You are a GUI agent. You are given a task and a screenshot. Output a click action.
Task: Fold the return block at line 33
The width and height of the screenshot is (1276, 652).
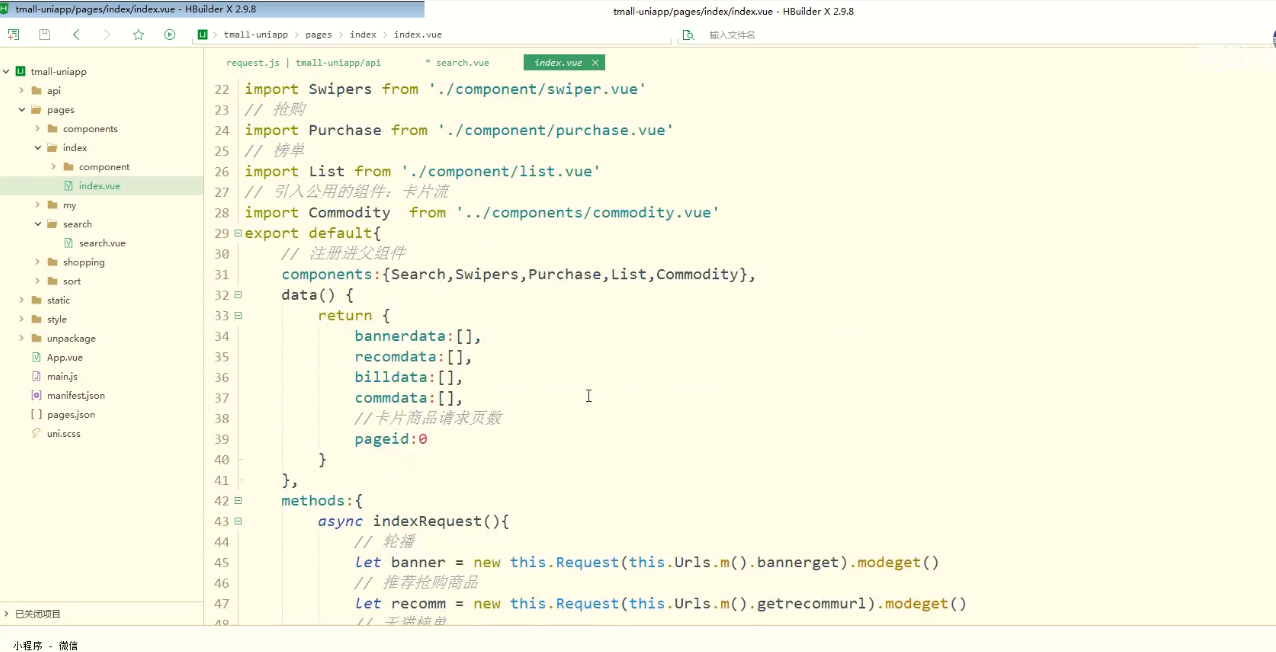(x=238, y=315)
